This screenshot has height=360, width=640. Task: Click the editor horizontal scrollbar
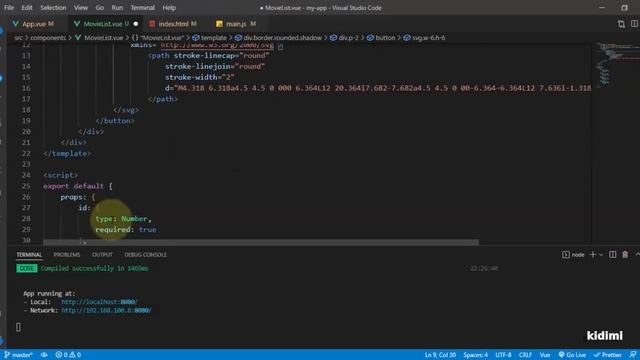[261, 242]
